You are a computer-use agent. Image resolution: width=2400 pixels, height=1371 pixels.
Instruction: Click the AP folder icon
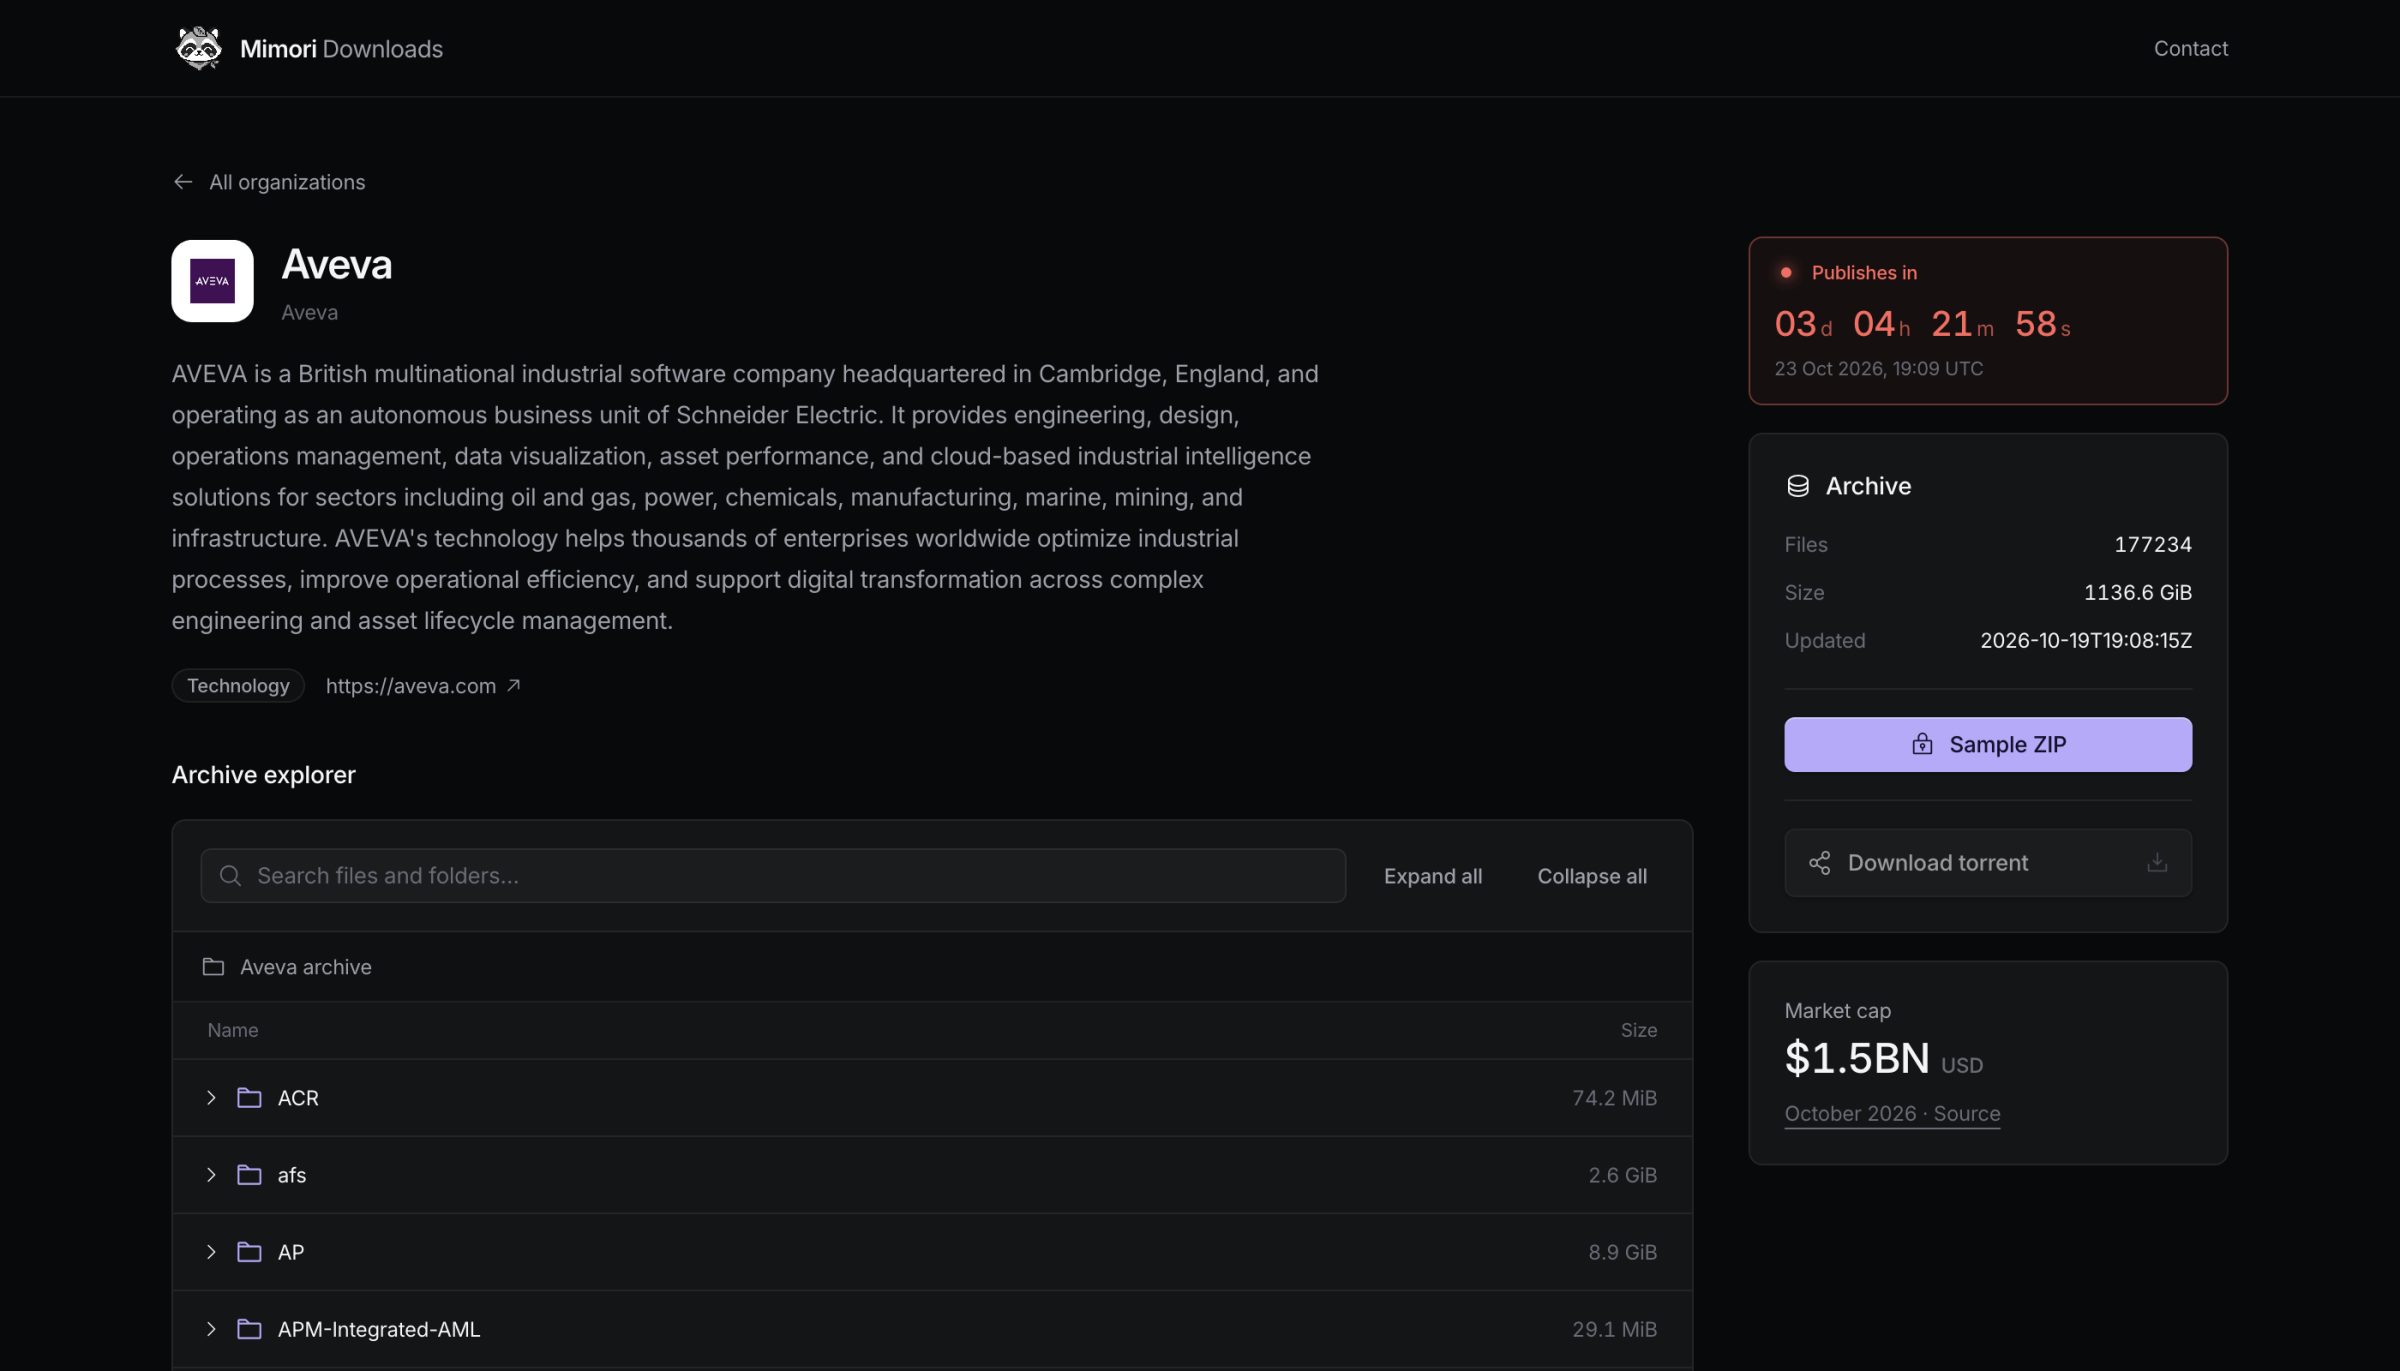249,1252
